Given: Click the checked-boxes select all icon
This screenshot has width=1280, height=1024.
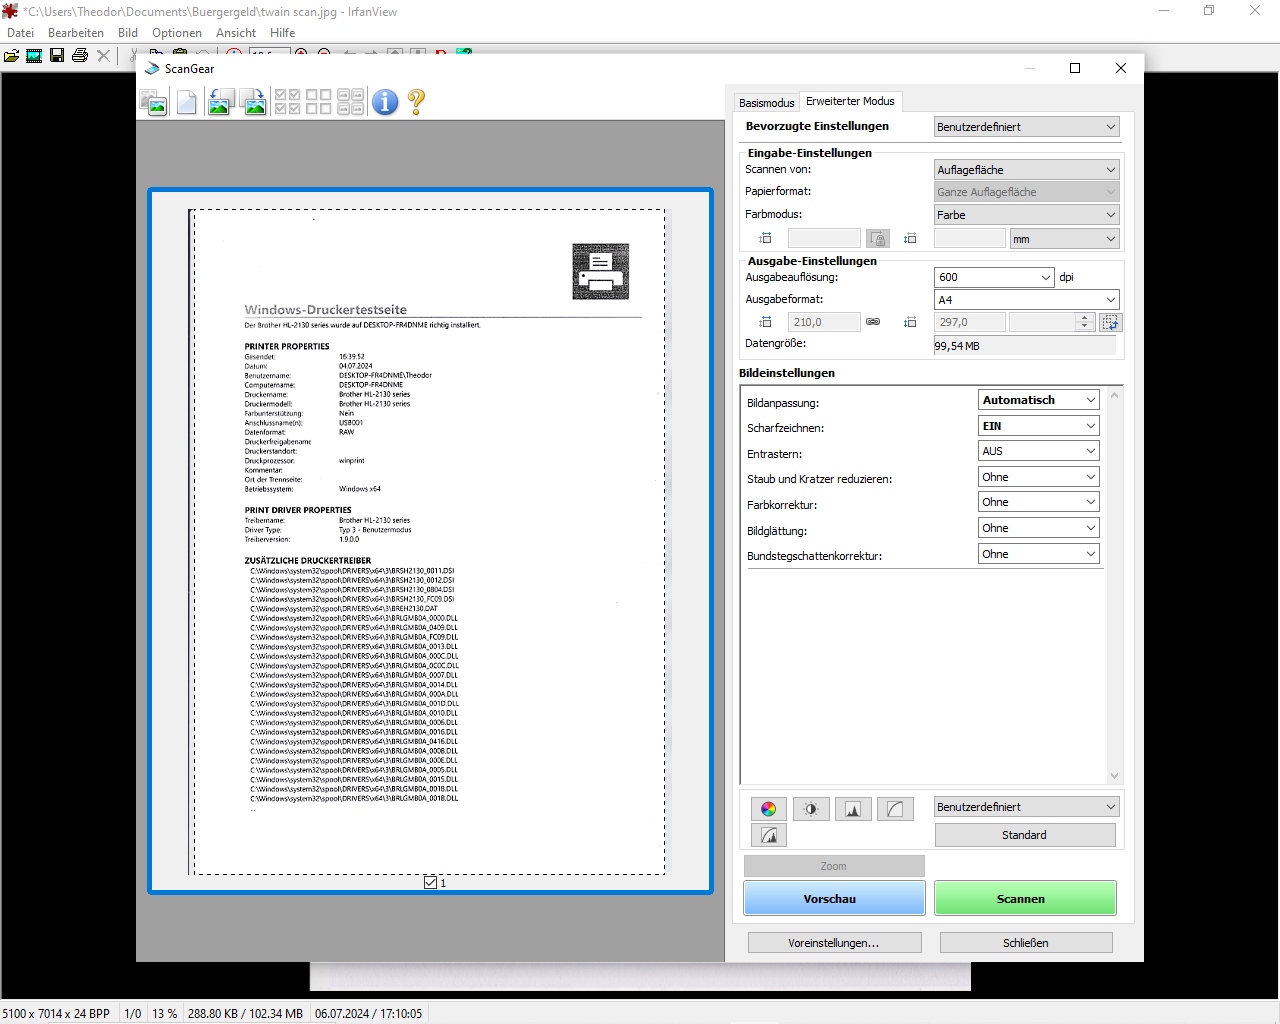Looking at the screenshot, I should pos(288,102).
